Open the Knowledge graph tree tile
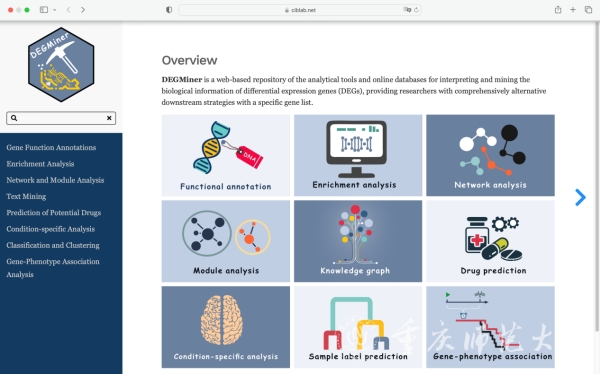 click(x=358, y=241)
